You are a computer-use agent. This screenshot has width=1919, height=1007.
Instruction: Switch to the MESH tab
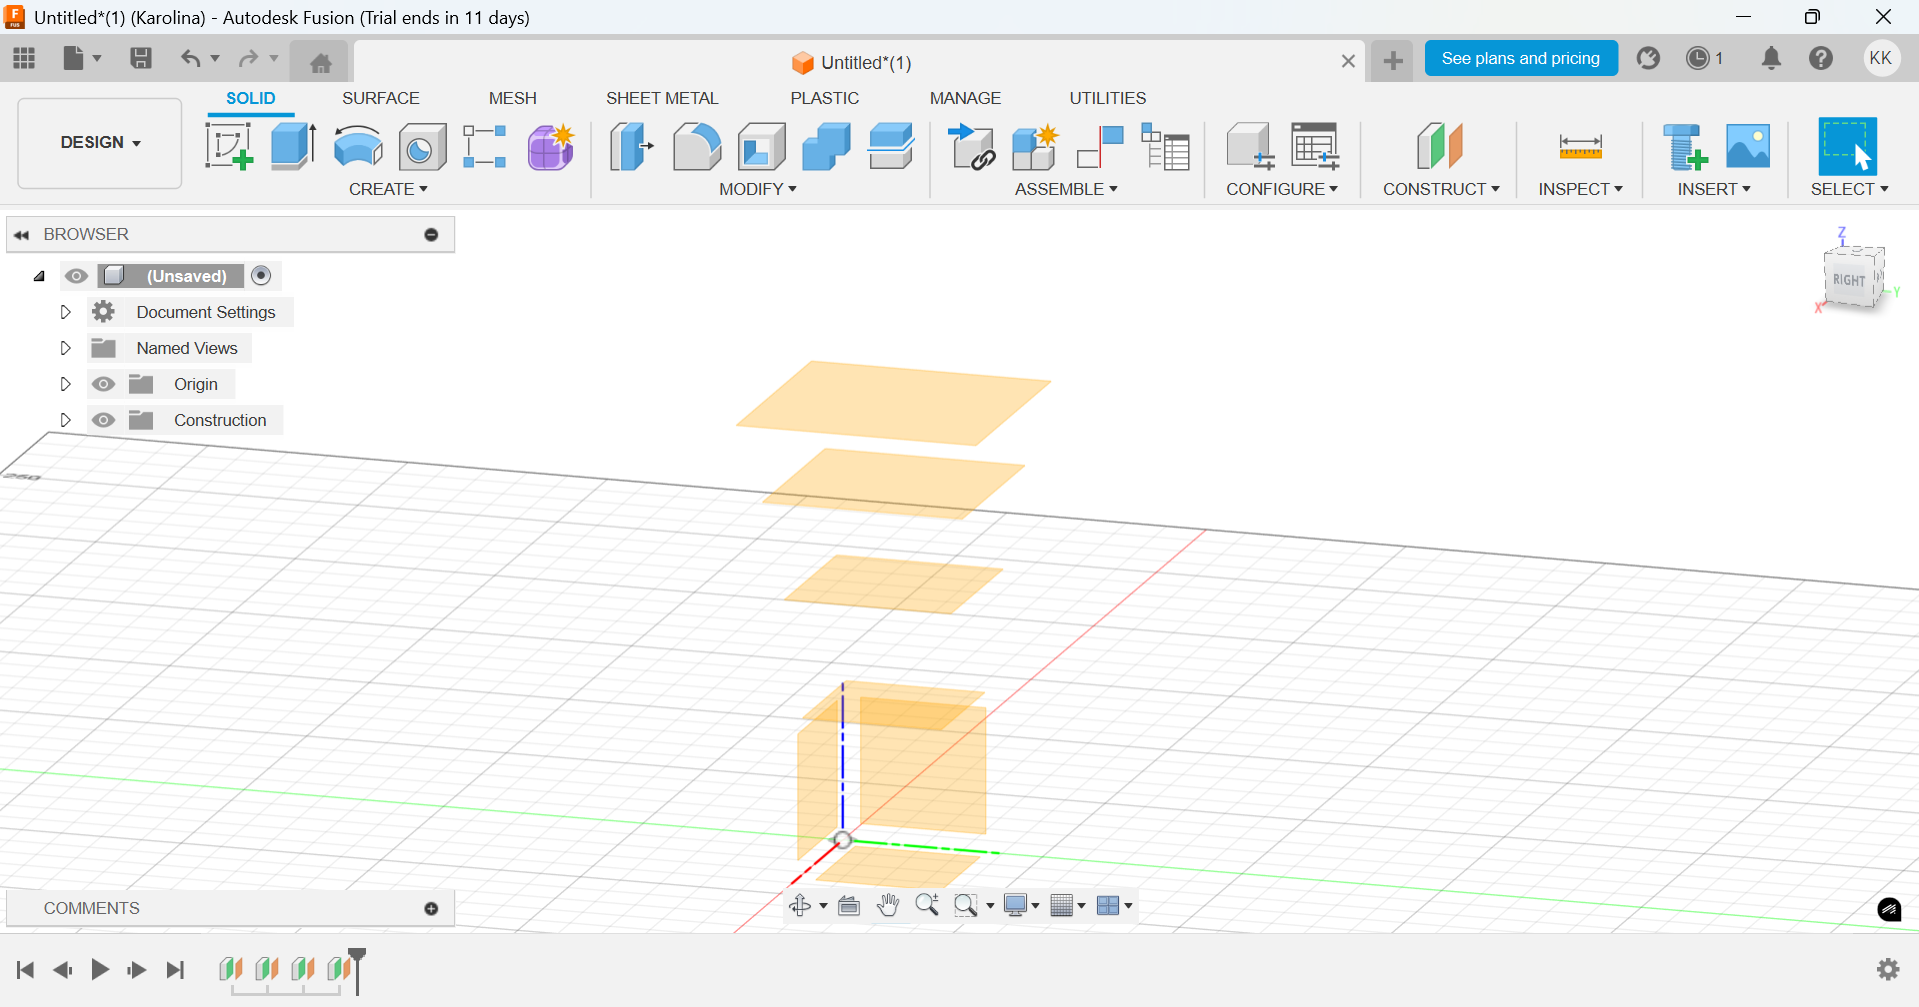[x=512, y=98]
